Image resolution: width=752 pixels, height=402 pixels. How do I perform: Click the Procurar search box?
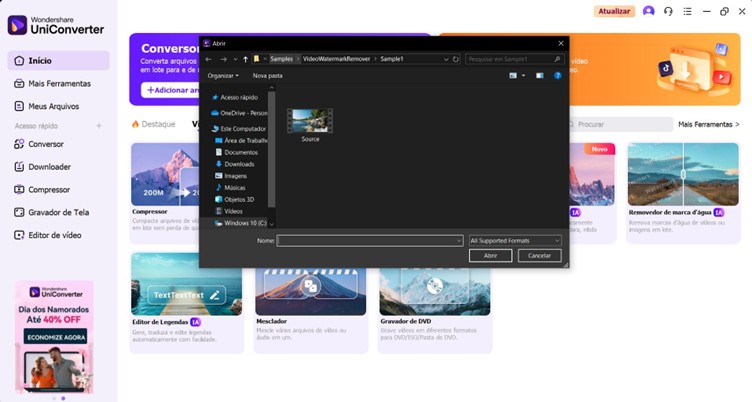[621, 124]
